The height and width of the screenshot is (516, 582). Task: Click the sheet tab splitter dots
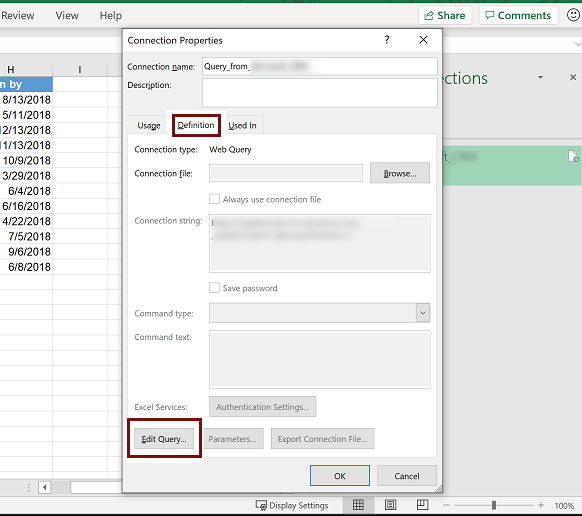point(29,487)
